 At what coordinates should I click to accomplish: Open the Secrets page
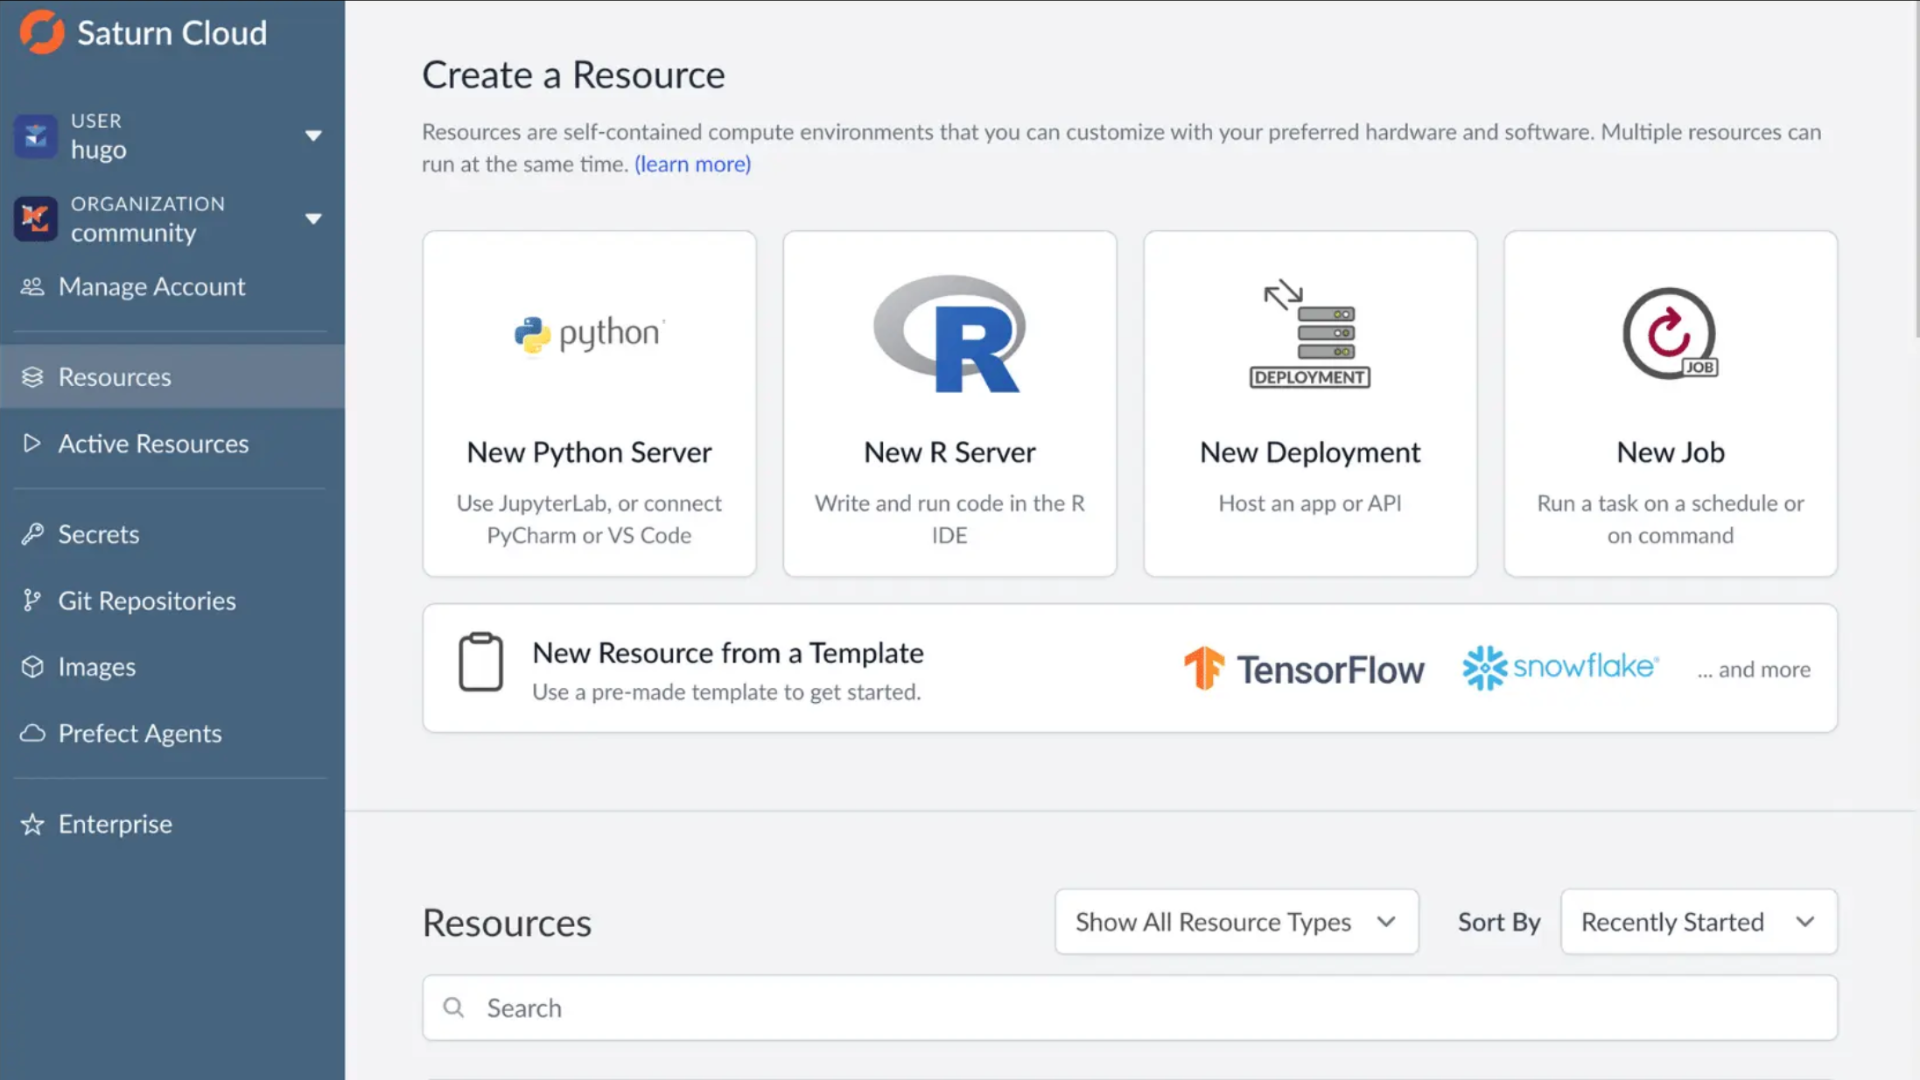(x=172, y=534)
